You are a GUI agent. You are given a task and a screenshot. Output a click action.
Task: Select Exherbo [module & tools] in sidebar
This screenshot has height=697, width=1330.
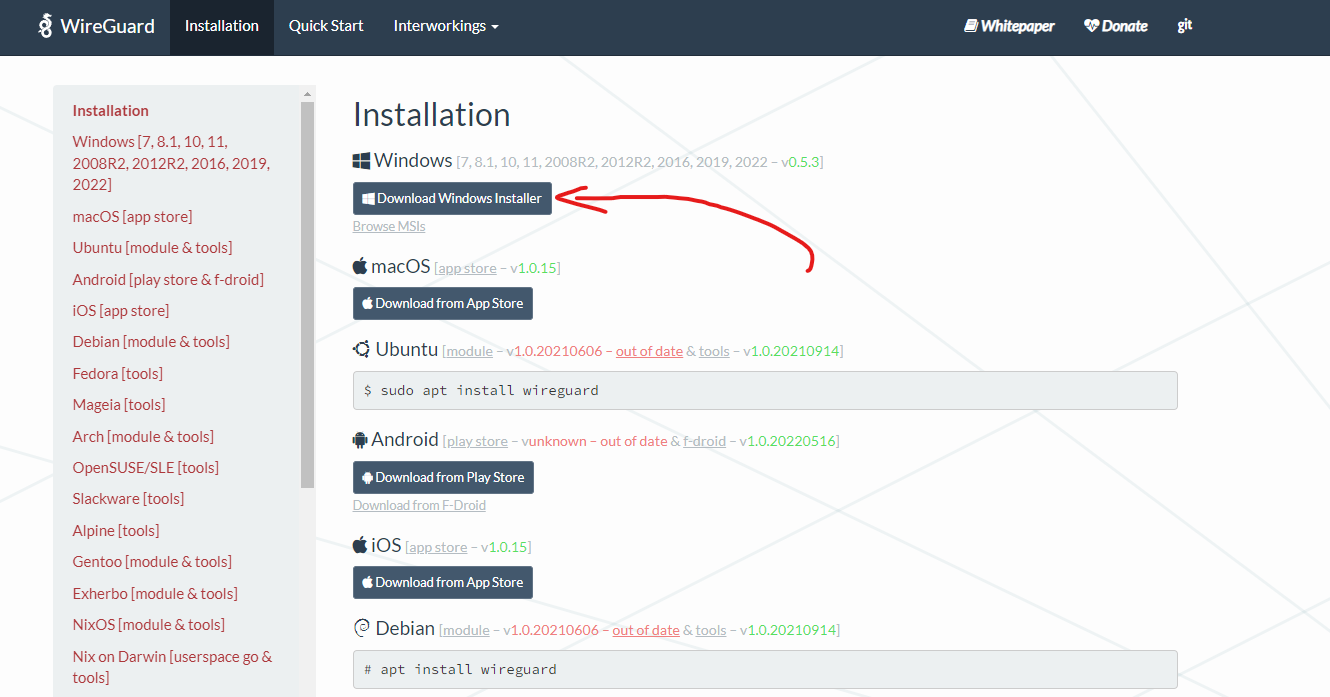tap(155, 593)
